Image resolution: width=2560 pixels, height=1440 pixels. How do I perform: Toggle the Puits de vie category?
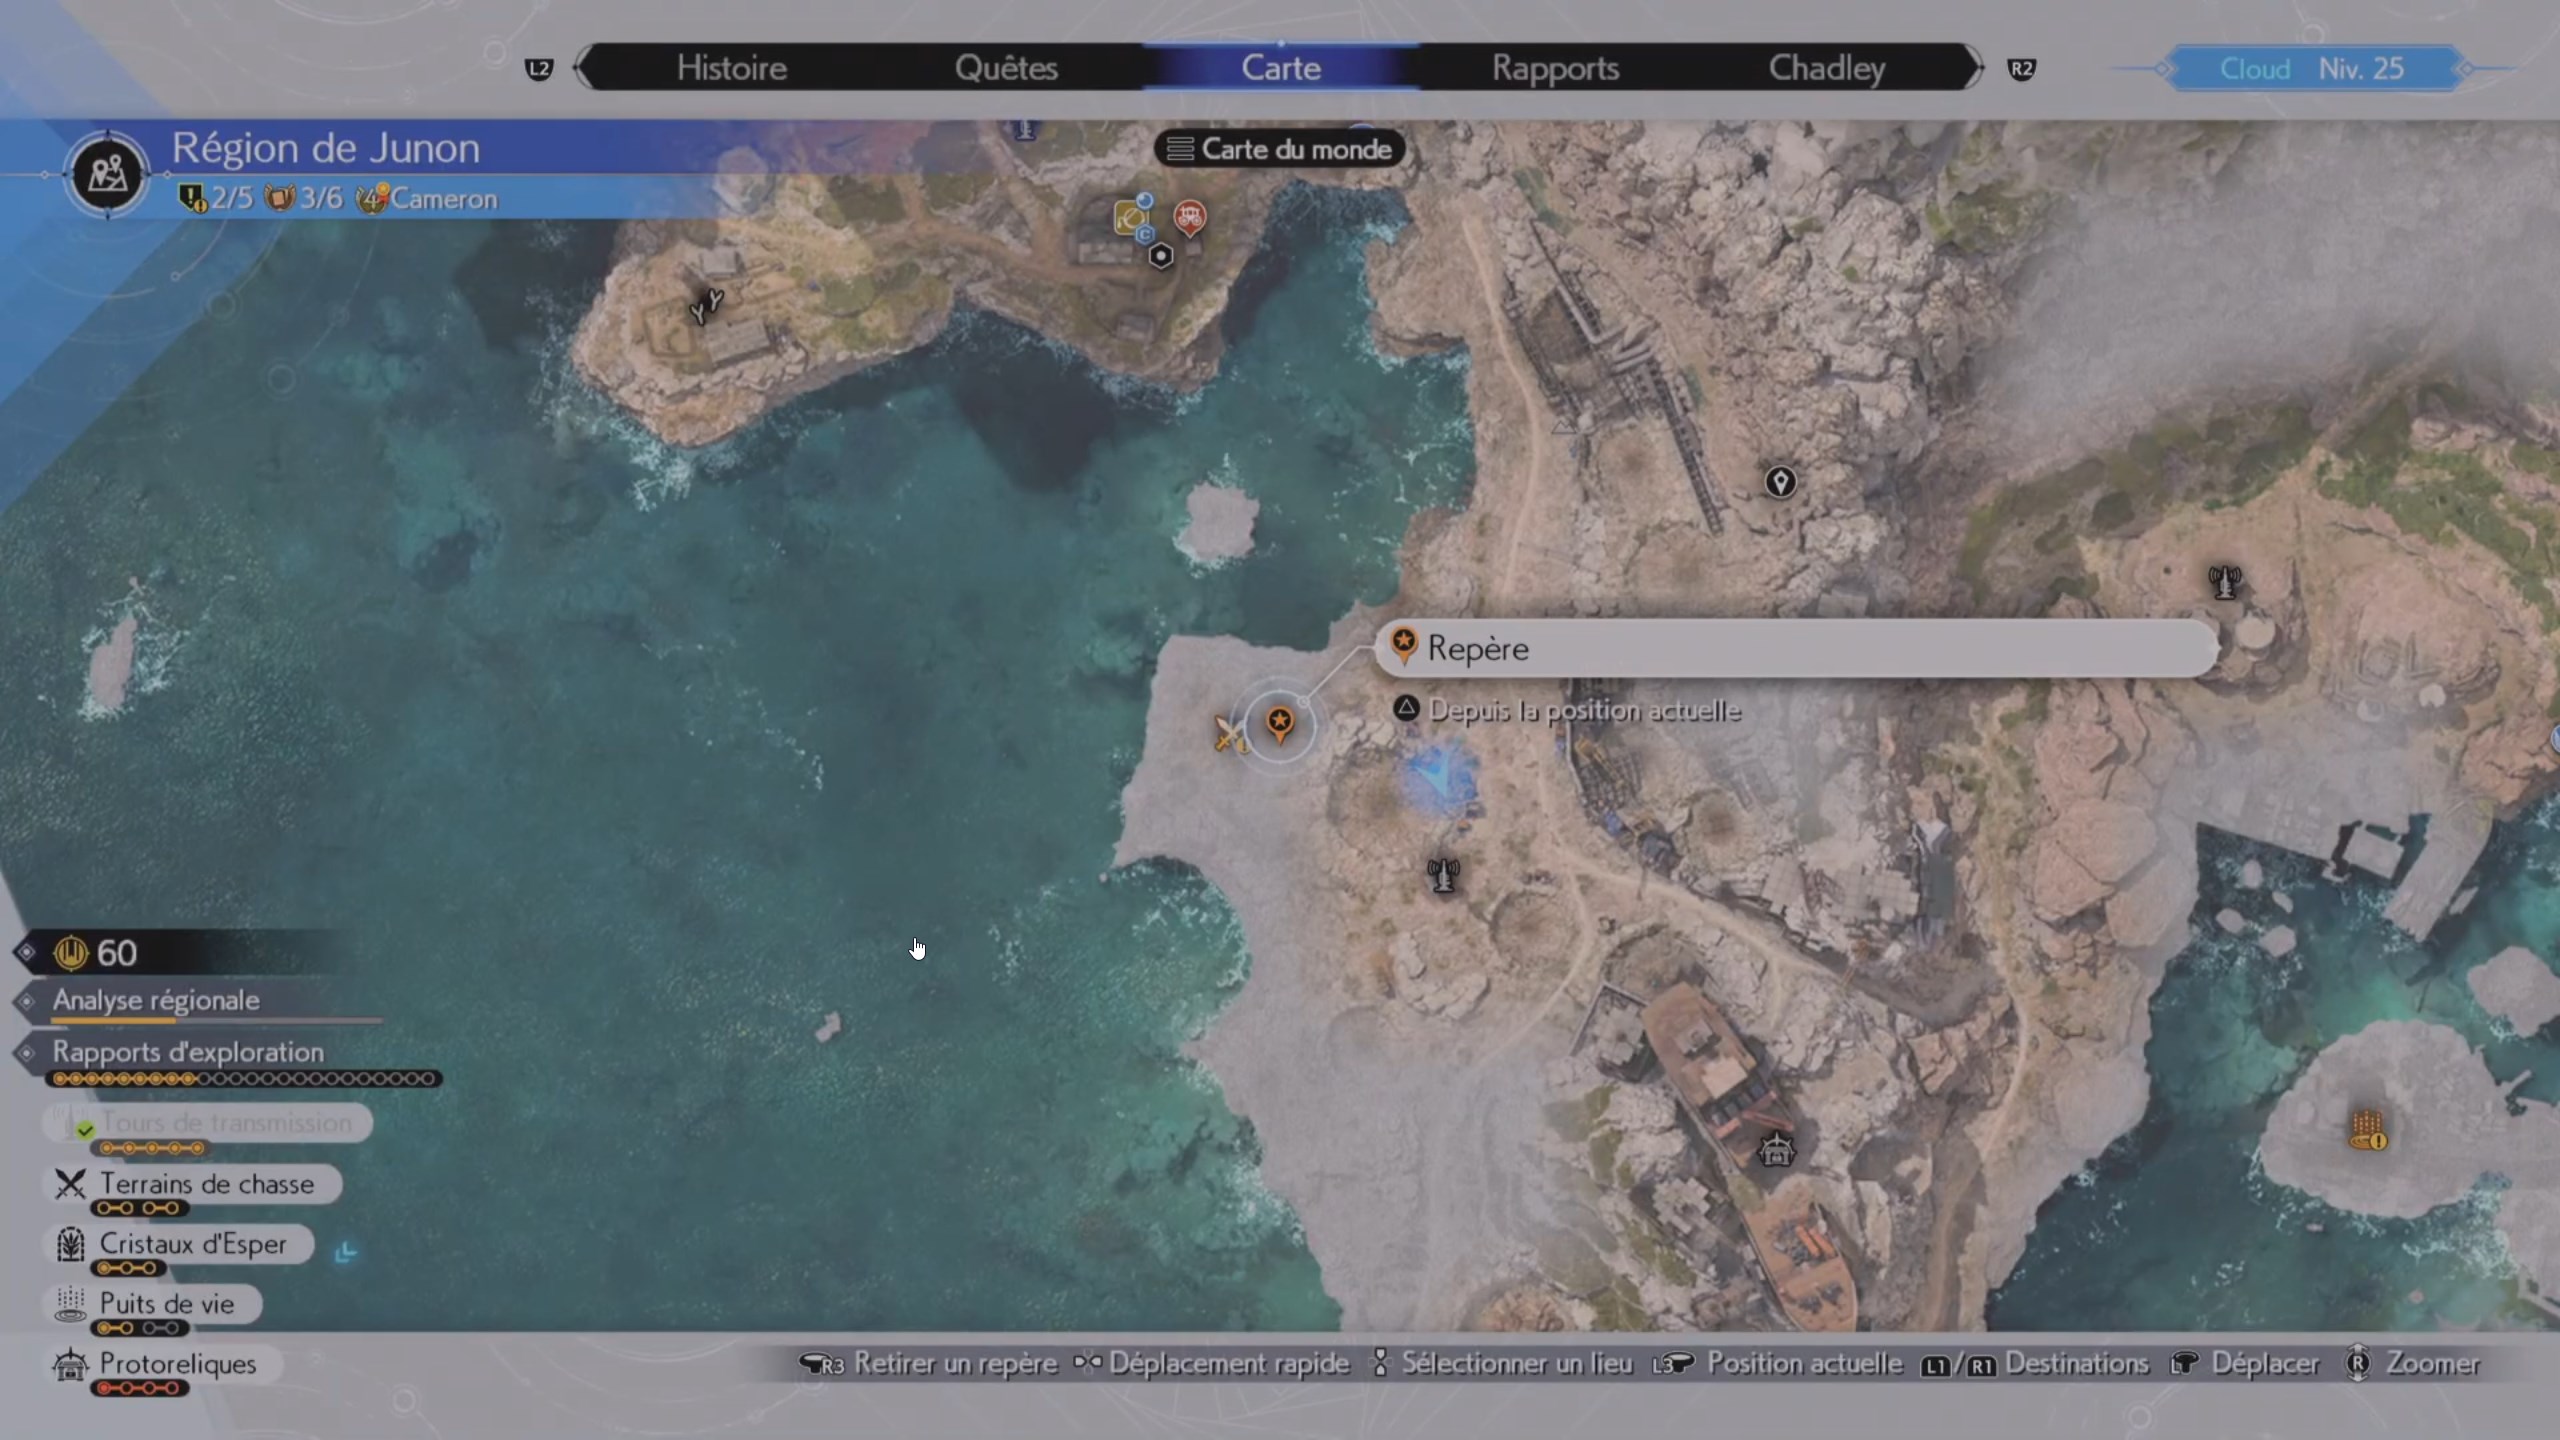166,1303
